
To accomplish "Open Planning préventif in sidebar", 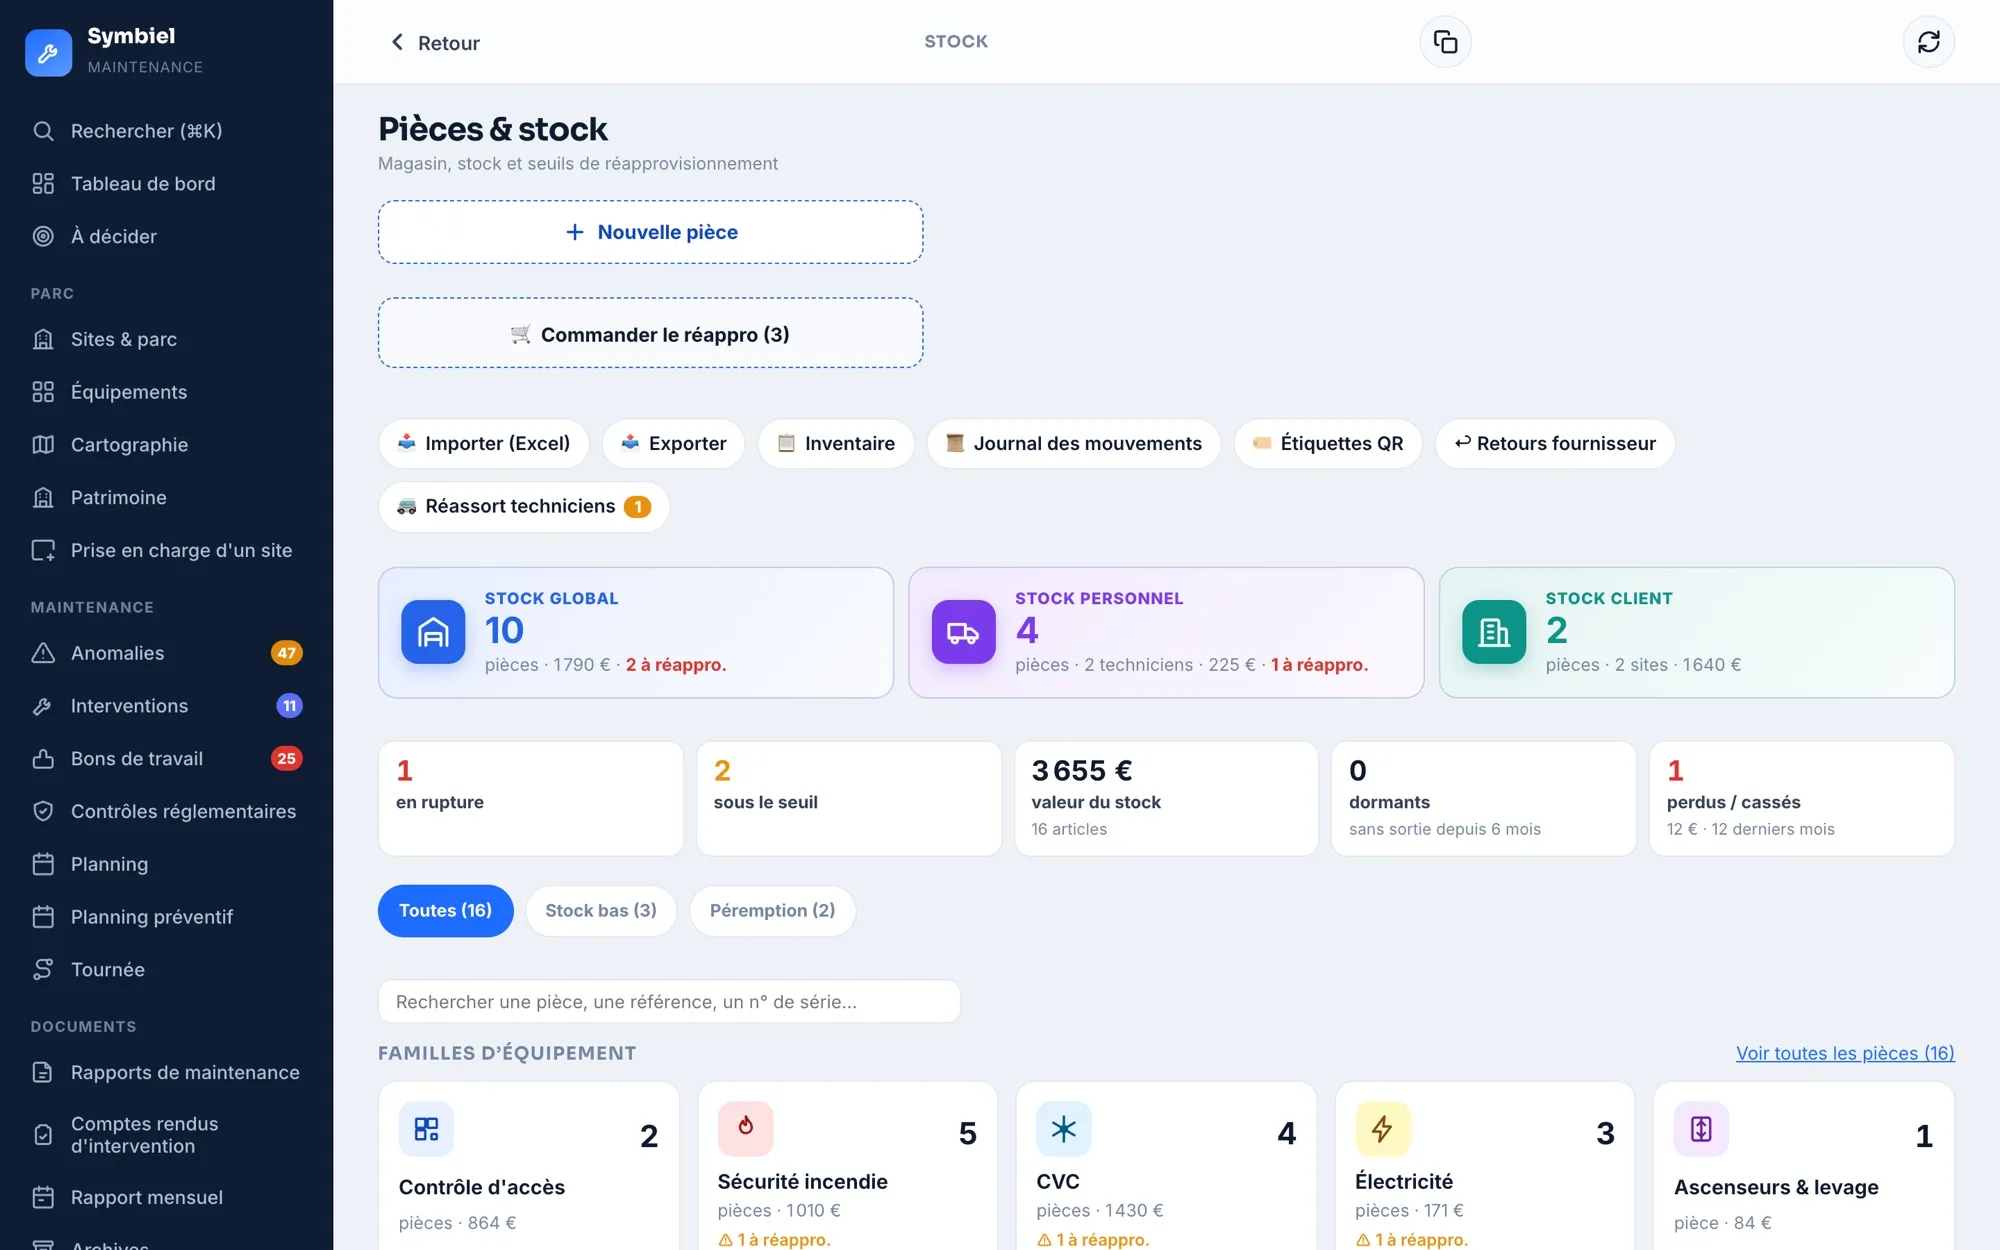I will [166, 917].
